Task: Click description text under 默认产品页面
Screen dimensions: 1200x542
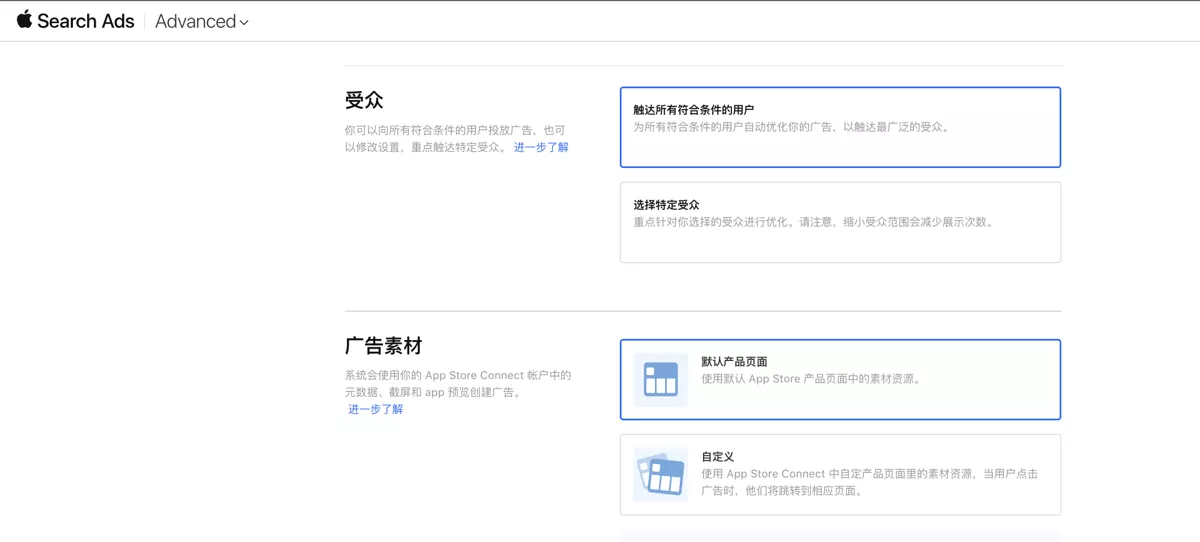Action: (x=810, y=379)
